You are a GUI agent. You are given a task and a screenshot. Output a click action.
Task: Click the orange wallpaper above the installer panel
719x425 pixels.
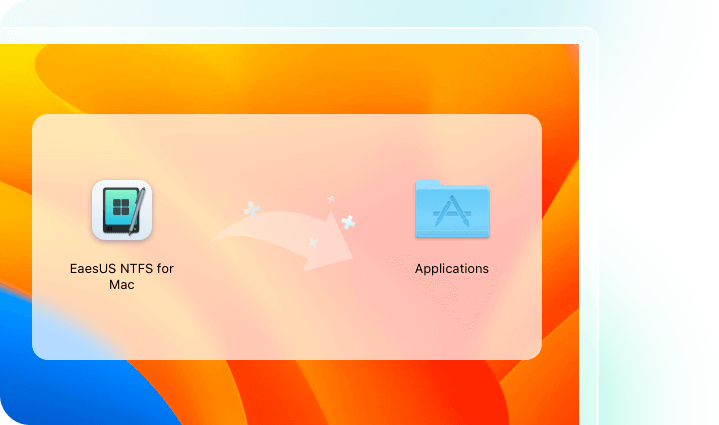300,80
